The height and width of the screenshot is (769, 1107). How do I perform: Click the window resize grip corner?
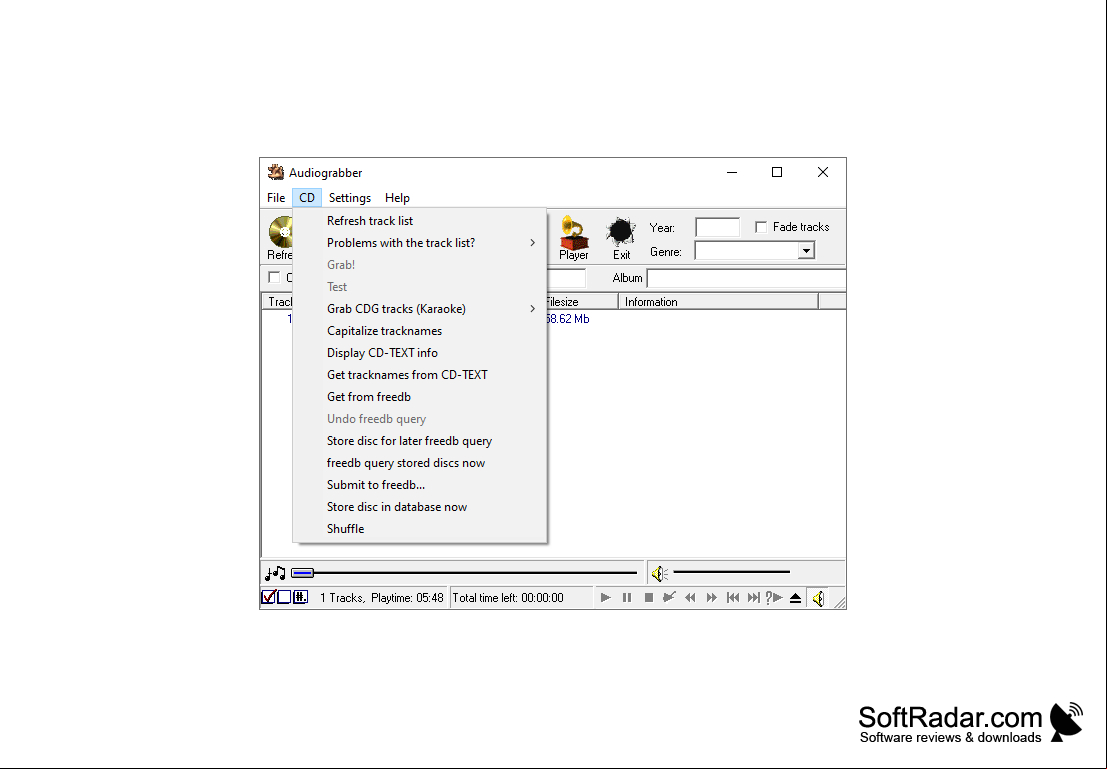pyautogui.click(x=839, y=602)
